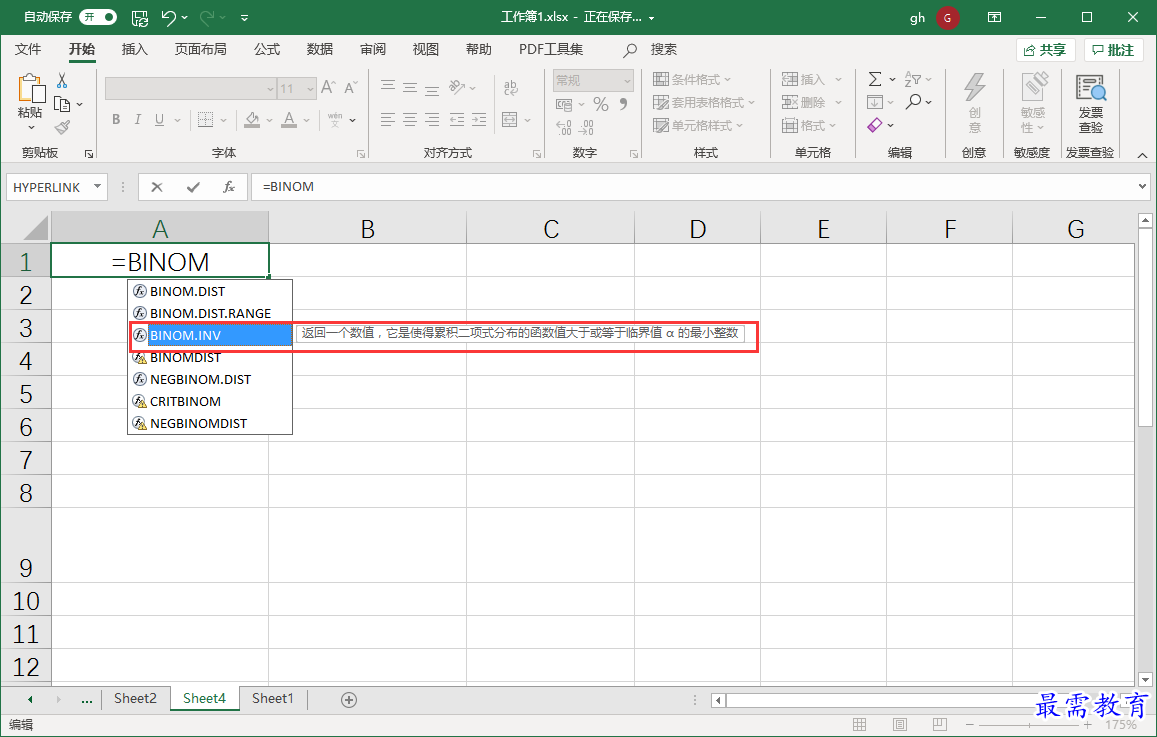This screenshot has width=1157, height=737.
Task: Click the Copy icon
Action: pyautogui.click(x=63, y=104)
